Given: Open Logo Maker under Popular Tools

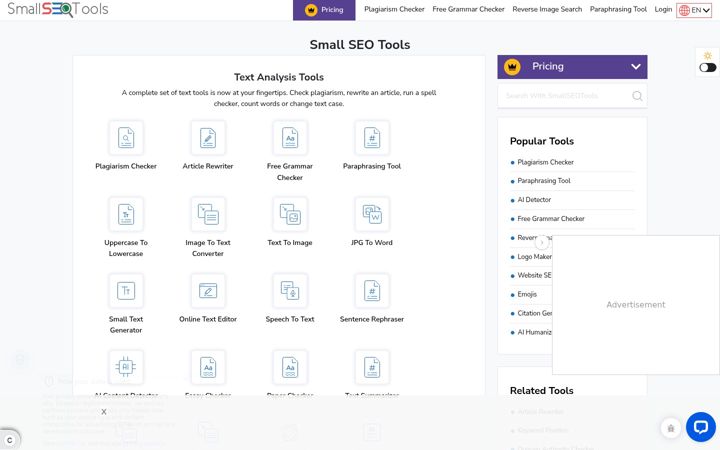Looking at the screenshot, I should (x=534, y=257).
